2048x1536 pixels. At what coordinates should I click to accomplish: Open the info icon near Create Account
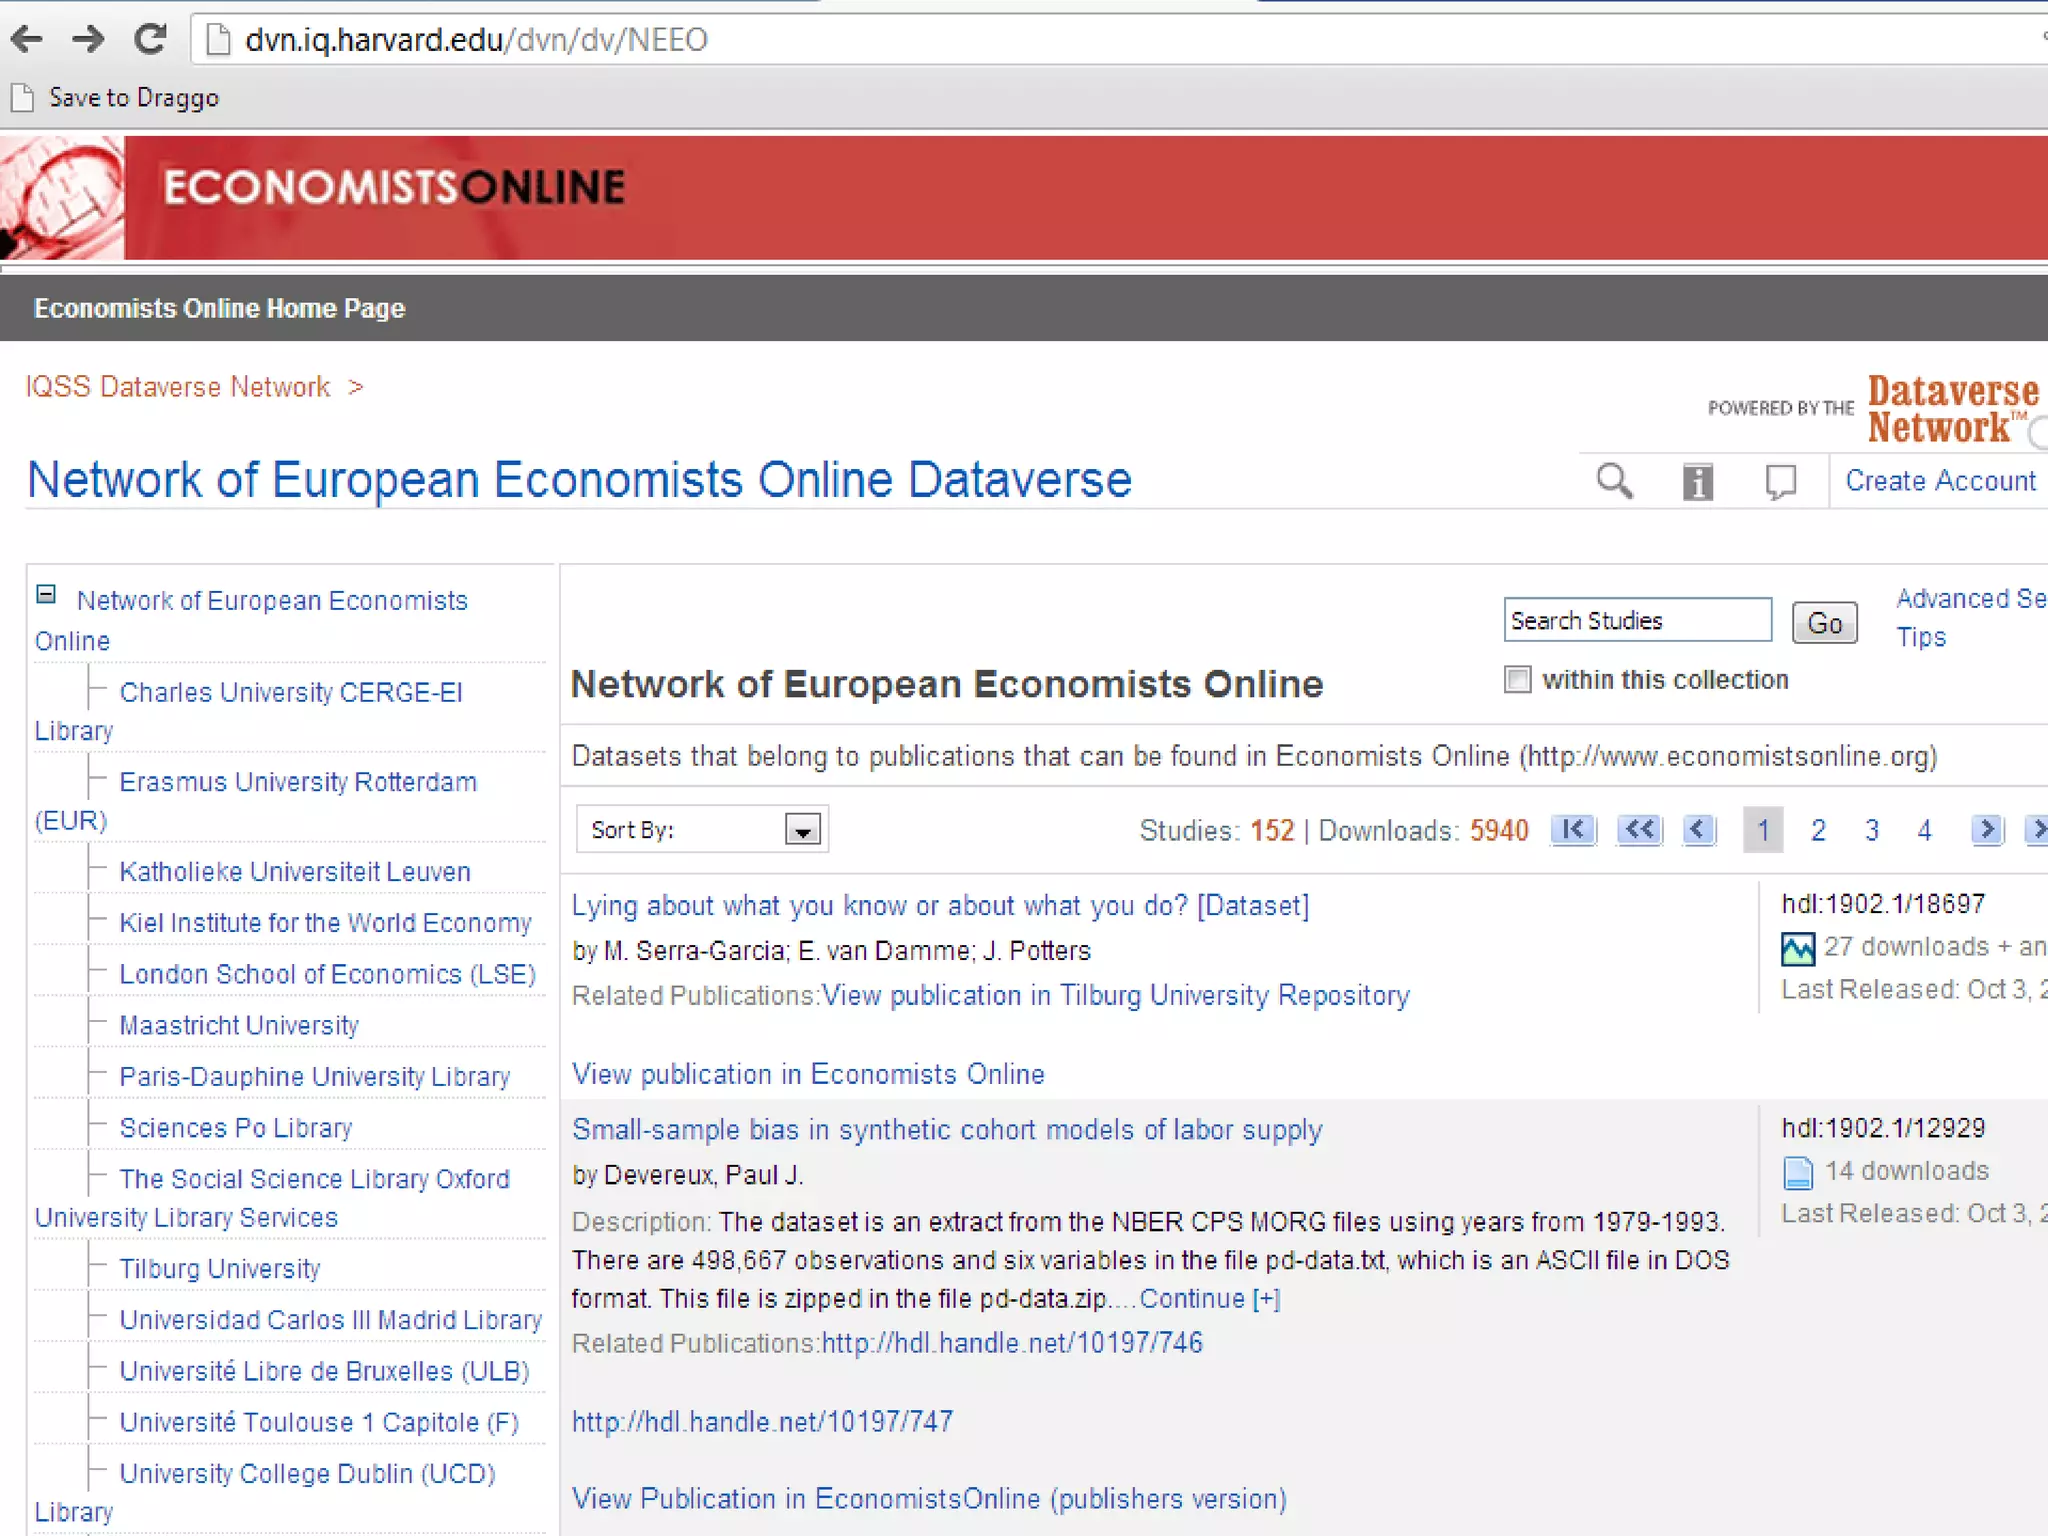(1697, 482)
